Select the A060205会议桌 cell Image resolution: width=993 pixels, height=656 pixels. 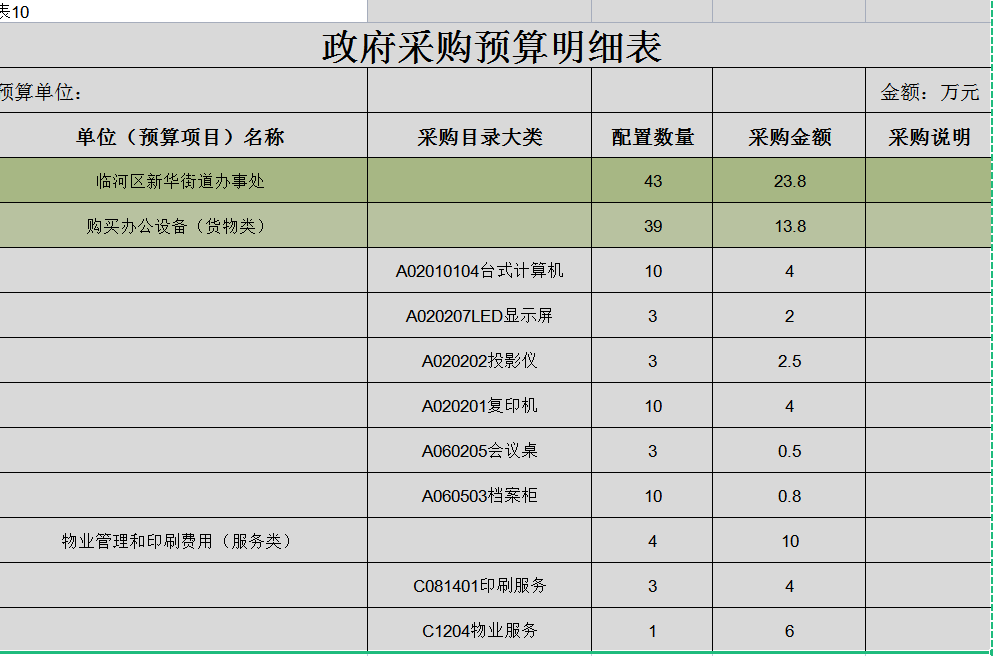click(479, 450)
